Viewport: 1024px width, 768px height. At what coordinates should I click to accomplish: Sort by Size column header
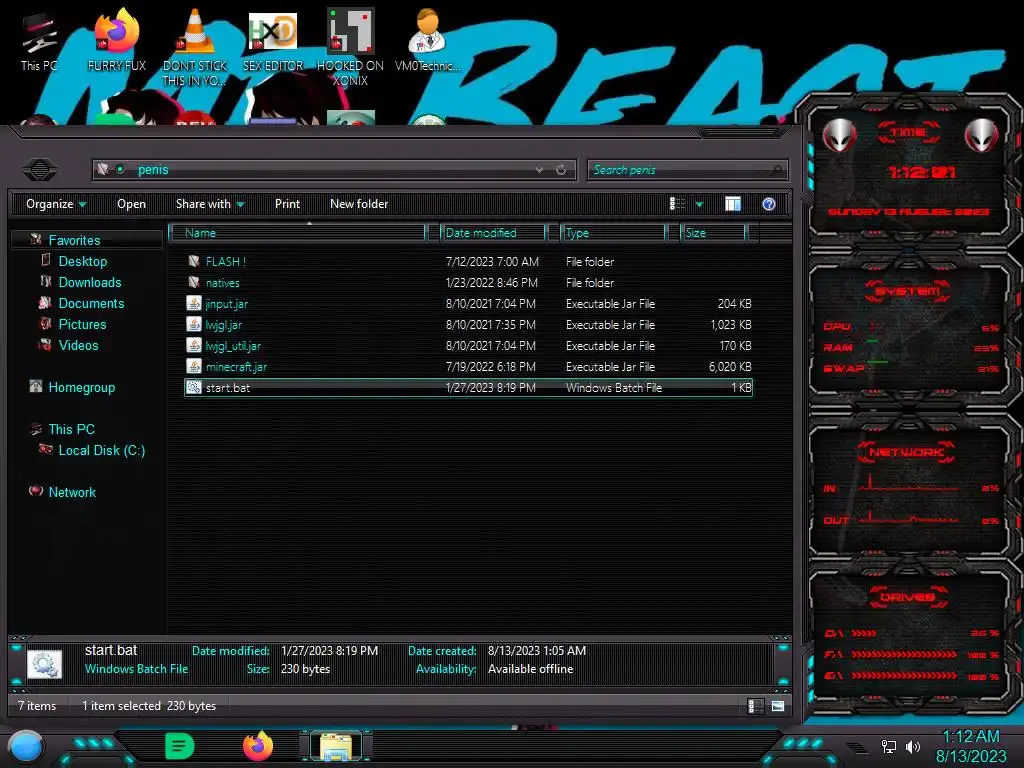(713, 232)
